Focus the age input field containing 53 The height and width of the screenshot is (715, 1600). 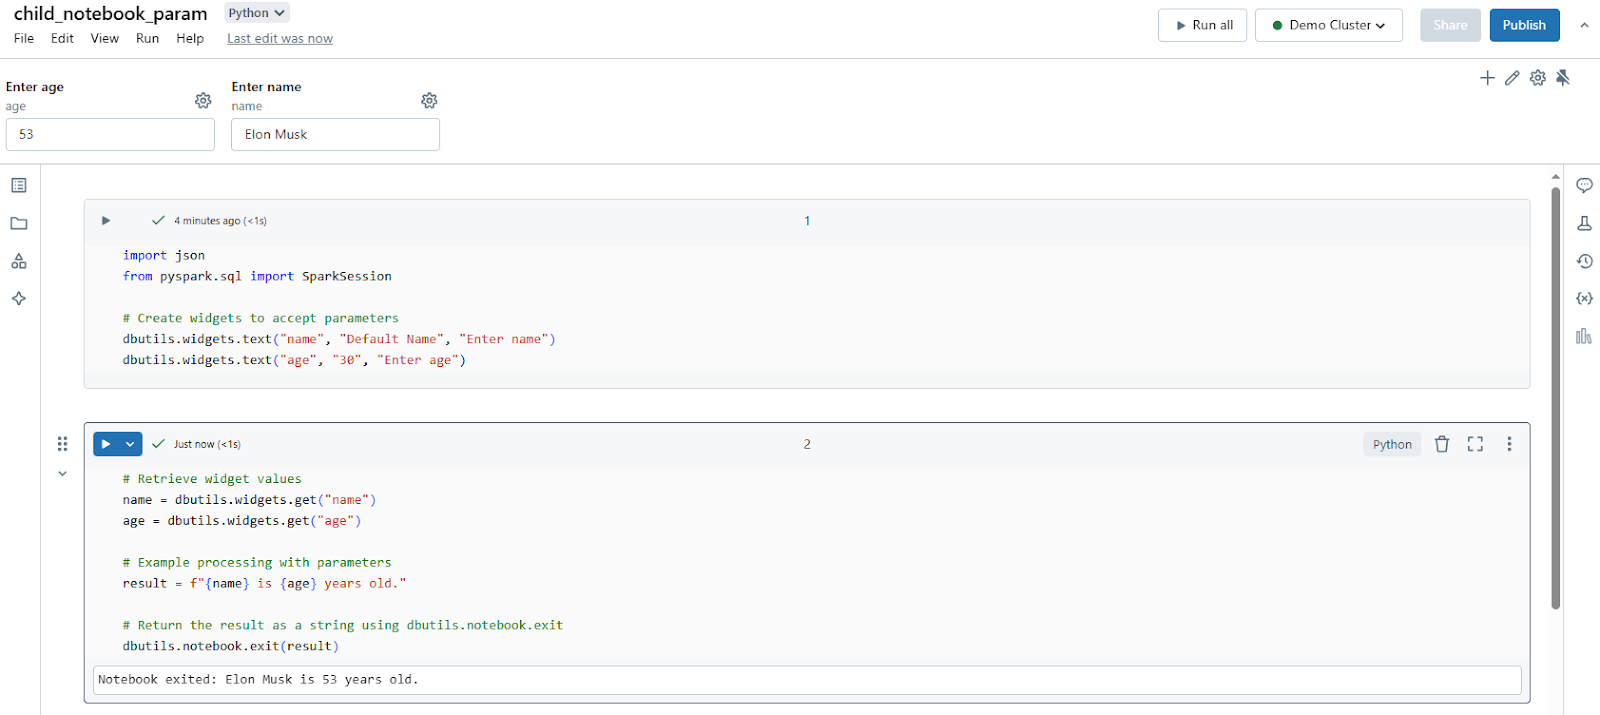pyautogui.click(x=110, y=135)
